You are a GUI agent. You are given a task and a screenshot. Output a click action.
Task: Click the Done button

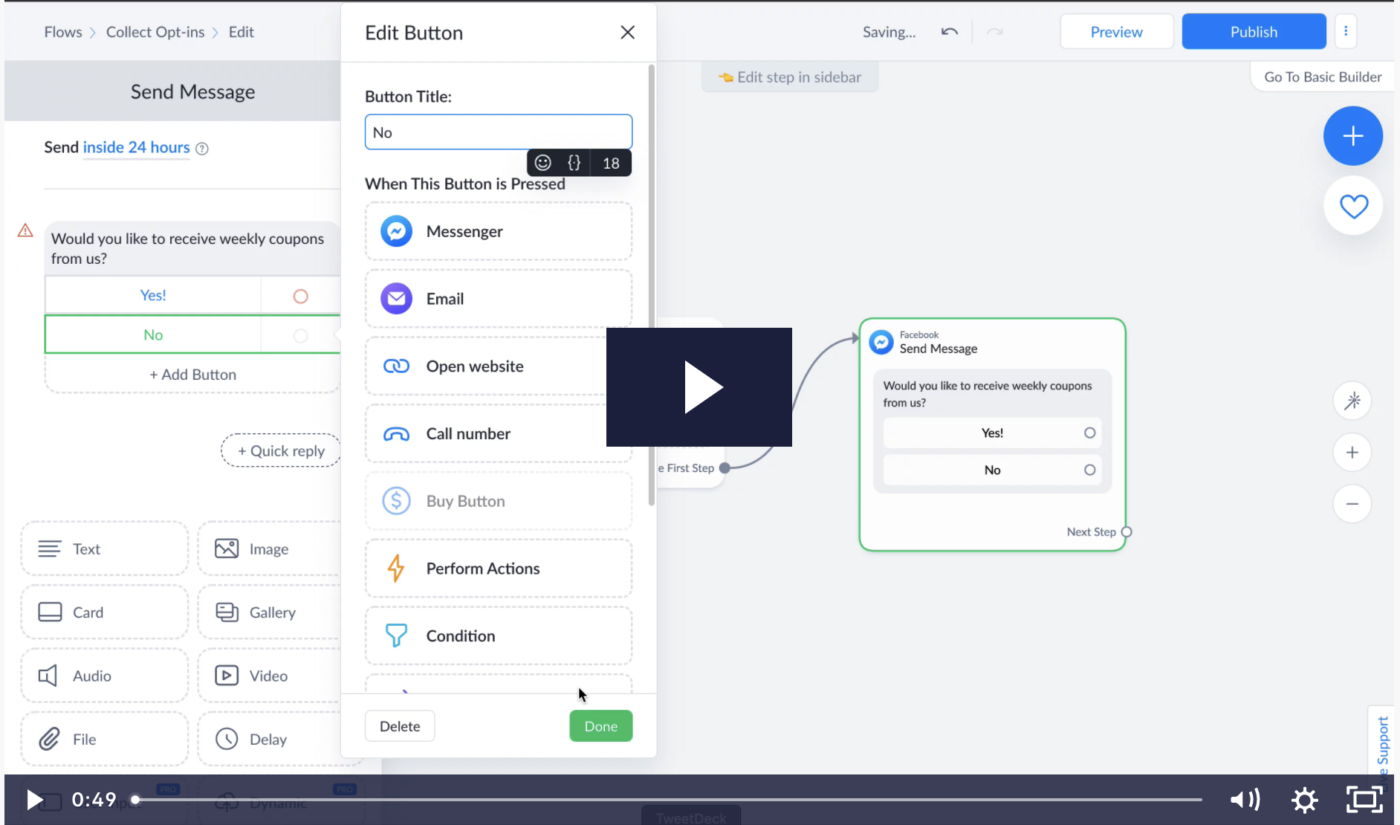point(601,726)
